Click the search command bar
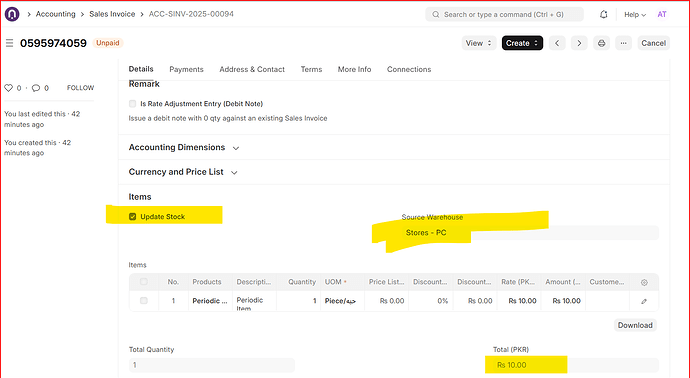Screen dimensions: 690x378 (504, 15)
